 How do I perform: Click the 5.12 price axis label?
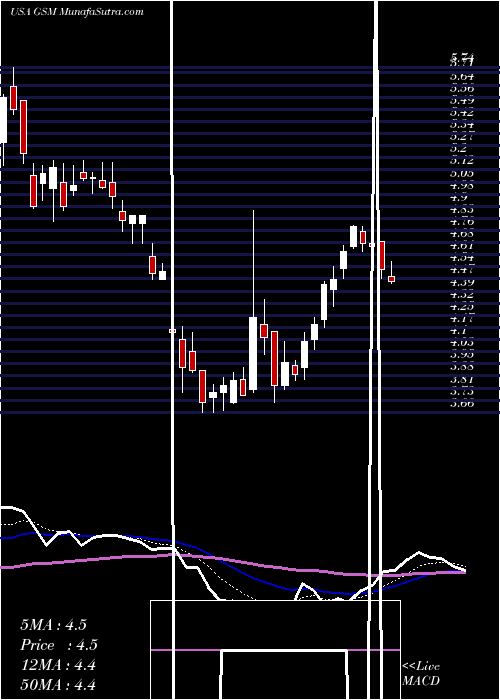coord(462,161)
